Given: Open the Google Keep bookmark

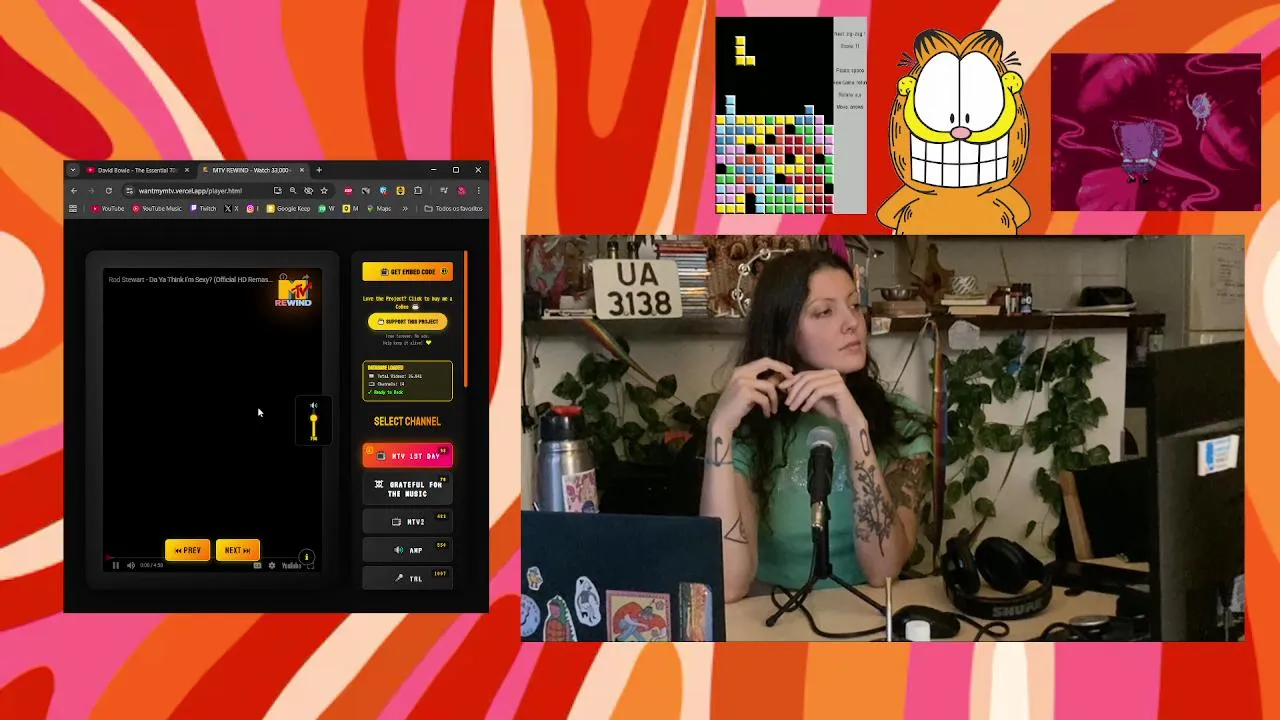Looking at the screenshot, I should point(288,209).
